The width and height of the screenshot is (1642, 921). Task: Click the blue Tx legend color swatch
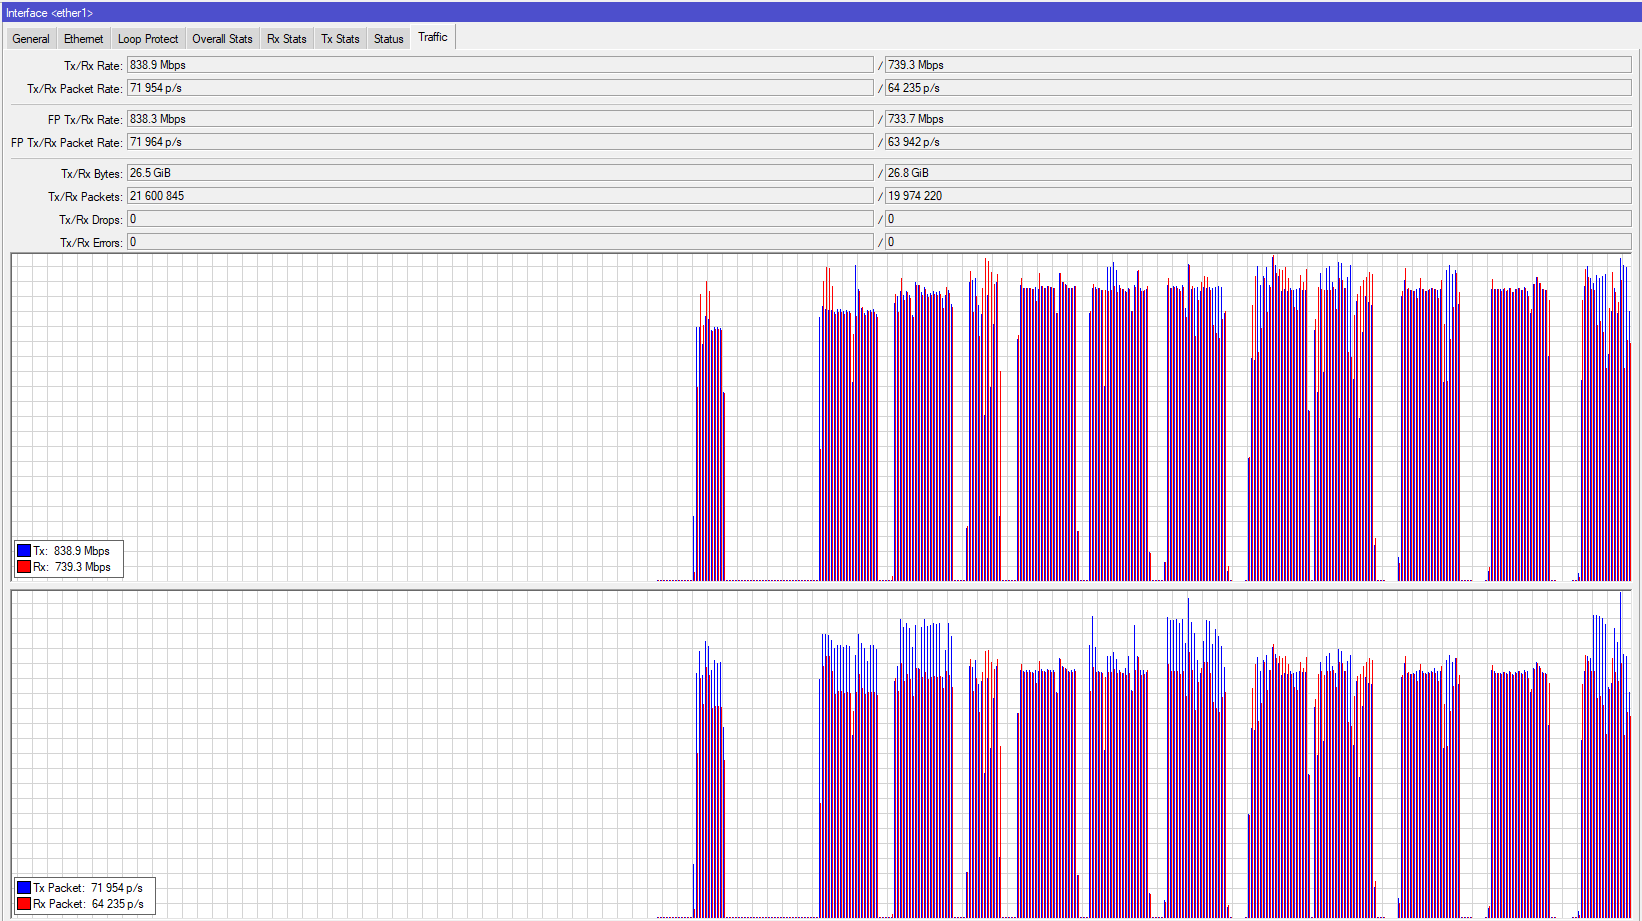click(x=24, y=551)
